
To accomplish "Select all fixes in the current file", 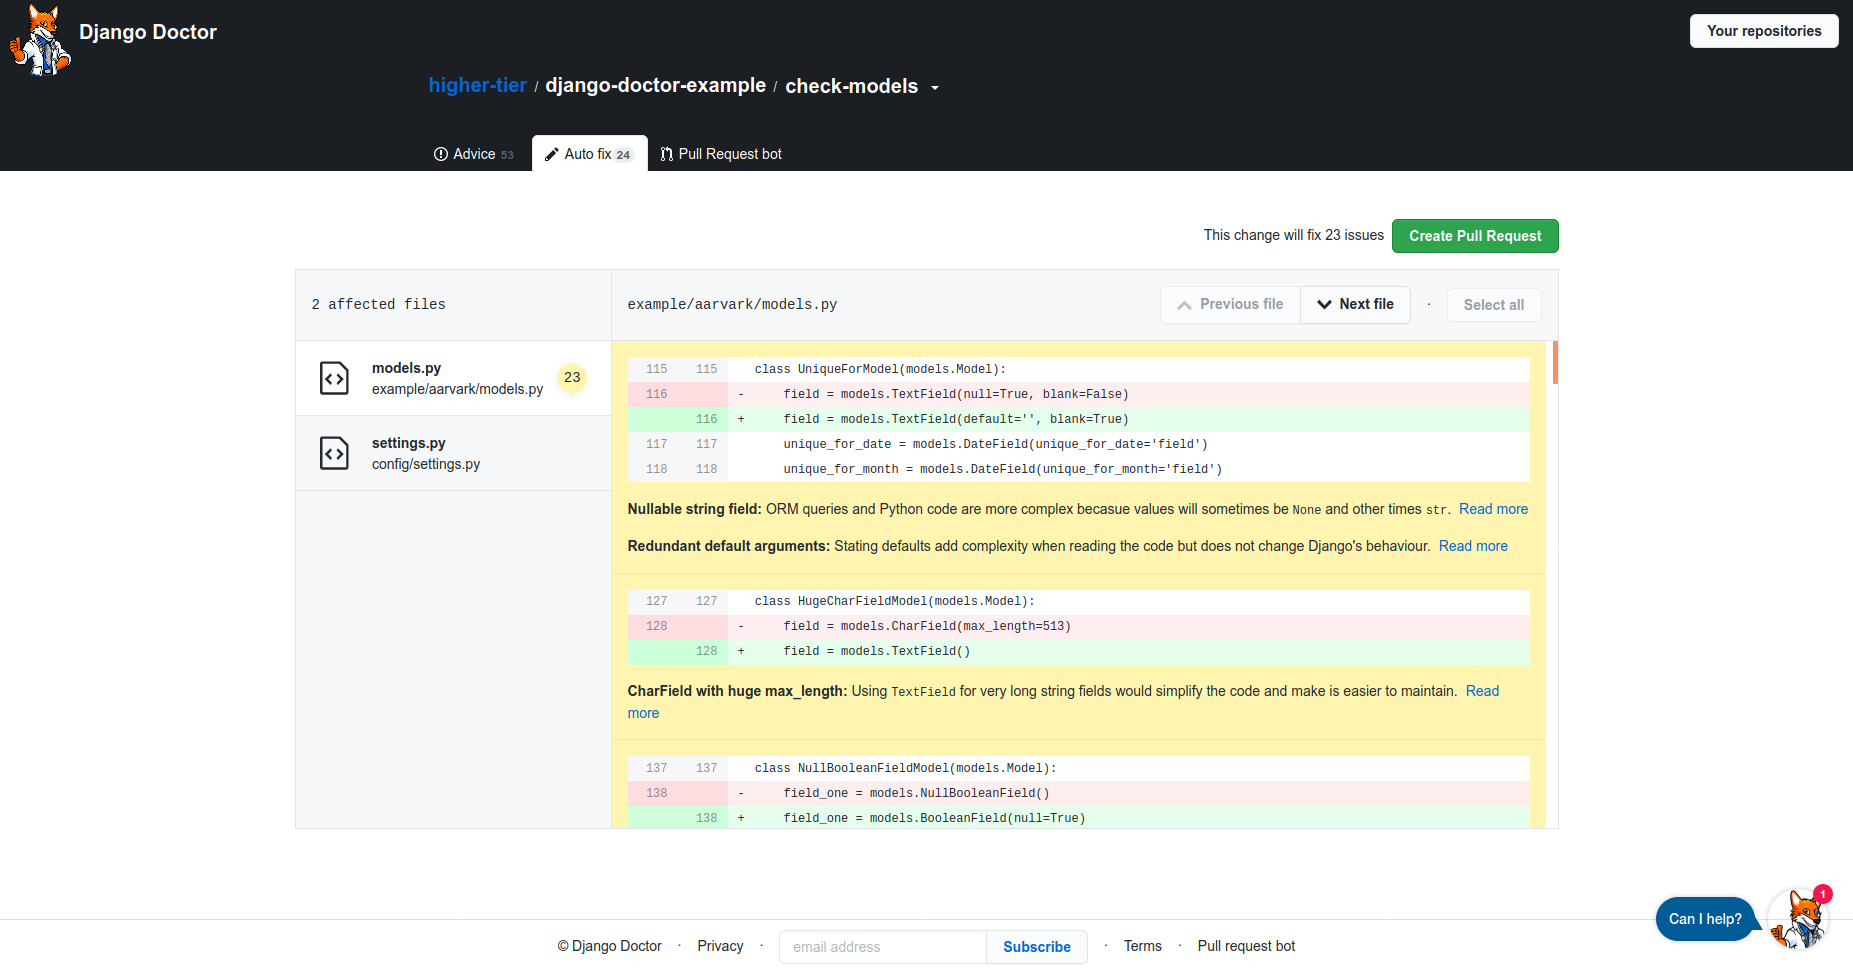I will click(x=1493, y=305).
